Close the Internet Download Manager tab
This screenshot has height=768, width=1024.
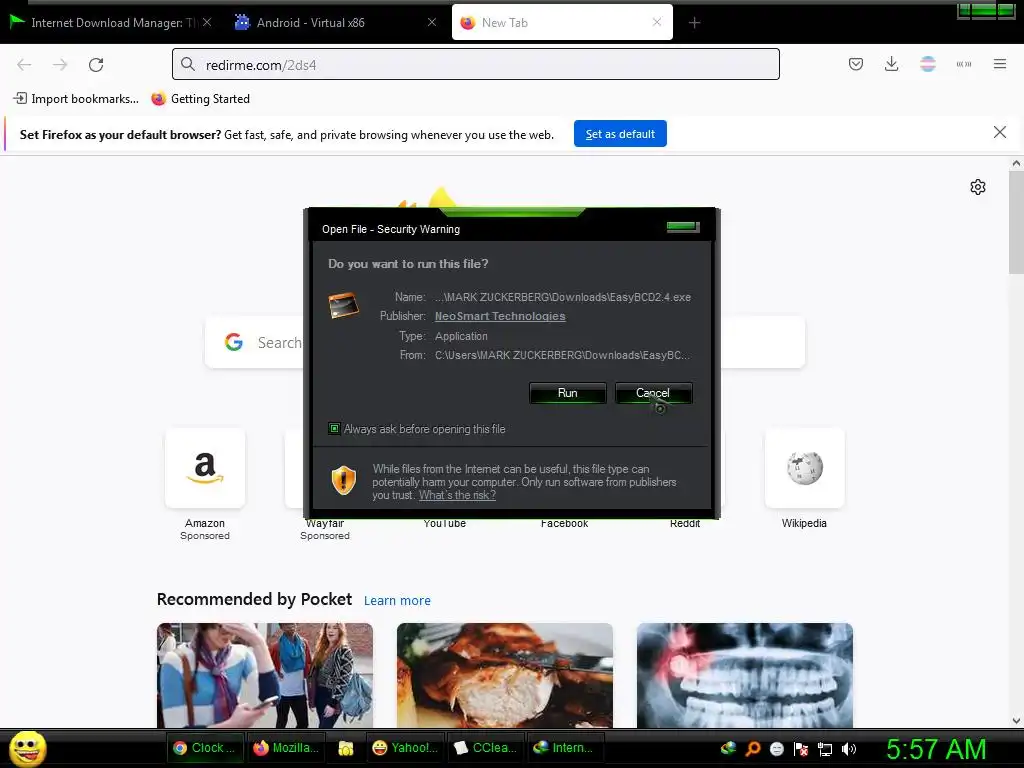point(207,22)
